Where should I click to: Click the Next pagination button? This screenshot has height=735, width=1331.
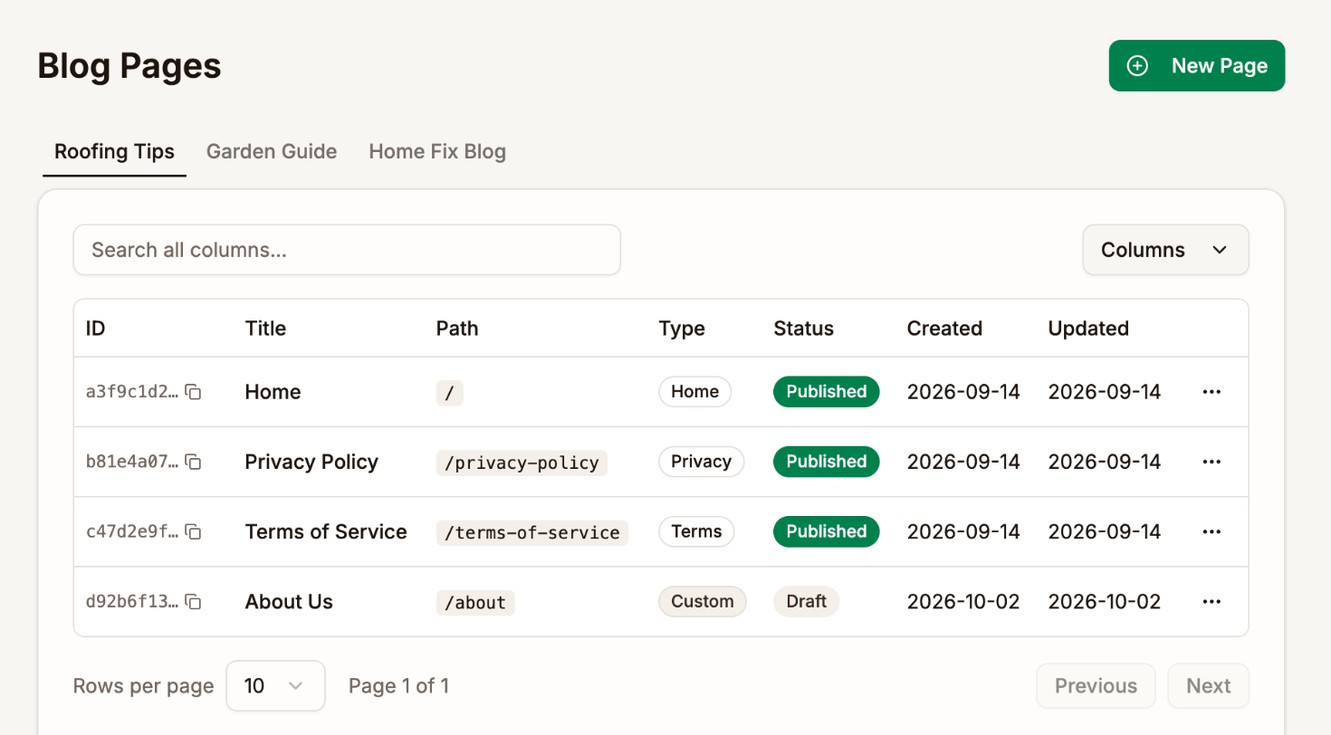[x=1208, y=686]
